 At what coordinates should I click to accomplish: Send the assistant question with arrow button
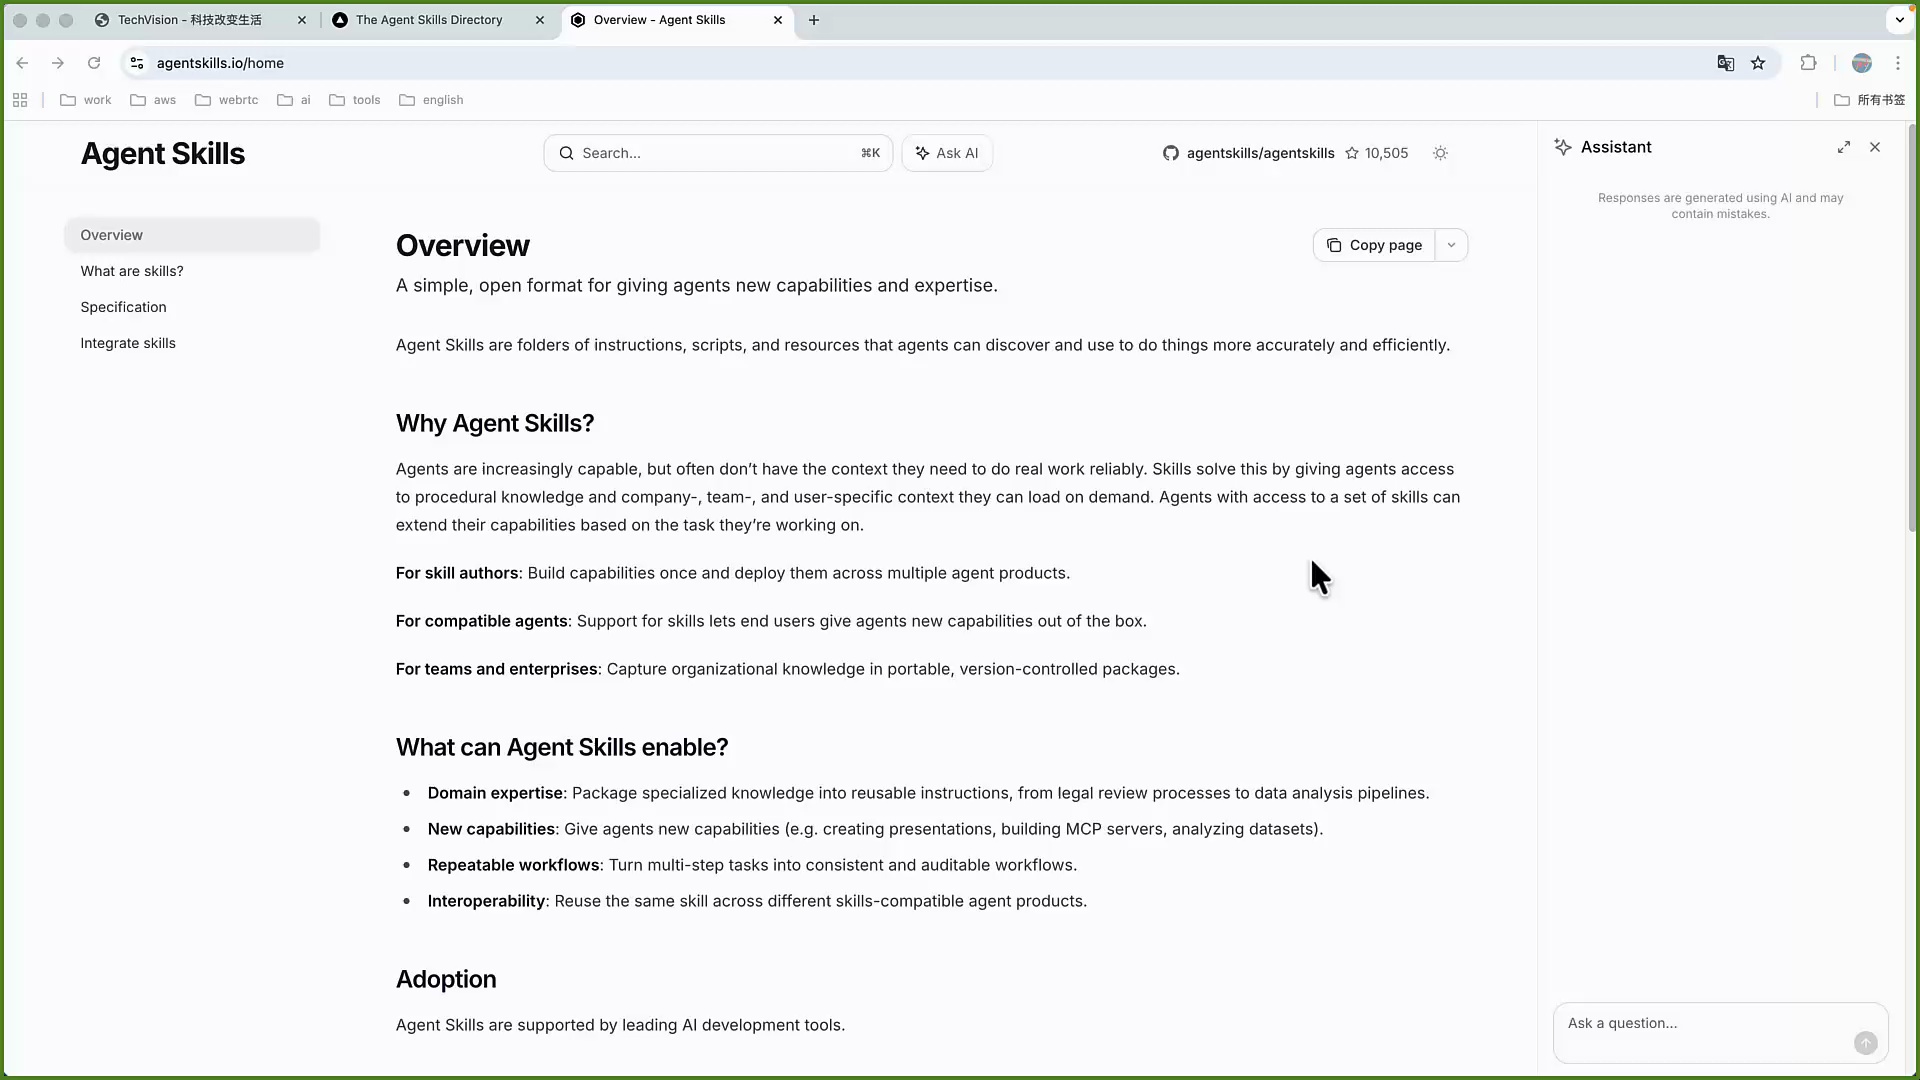[1865, 1043]
